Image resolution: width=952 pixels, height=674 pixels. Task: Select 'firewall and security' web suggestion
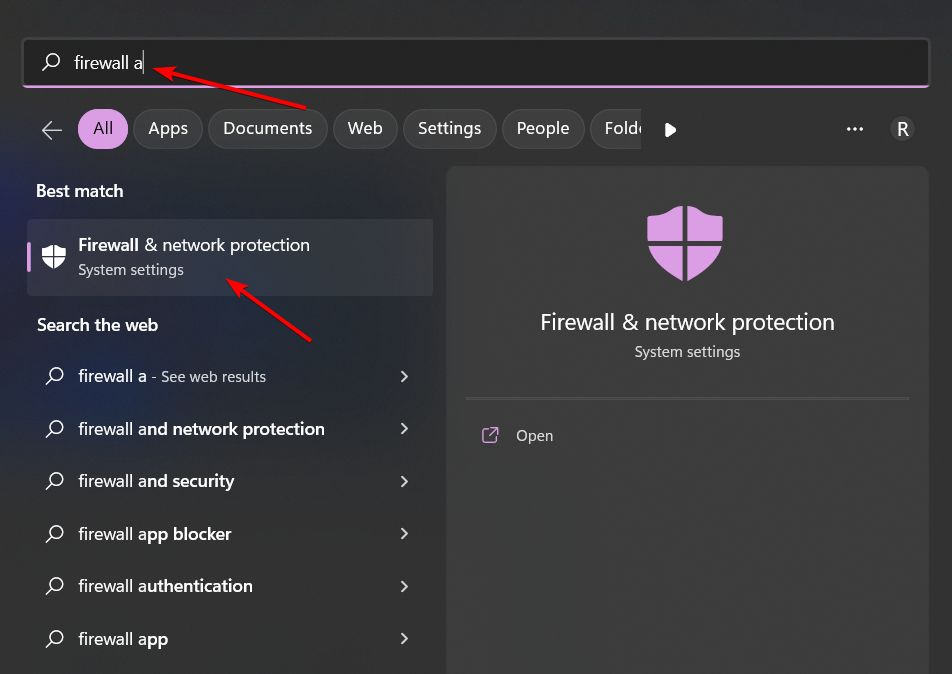[230, 481]
